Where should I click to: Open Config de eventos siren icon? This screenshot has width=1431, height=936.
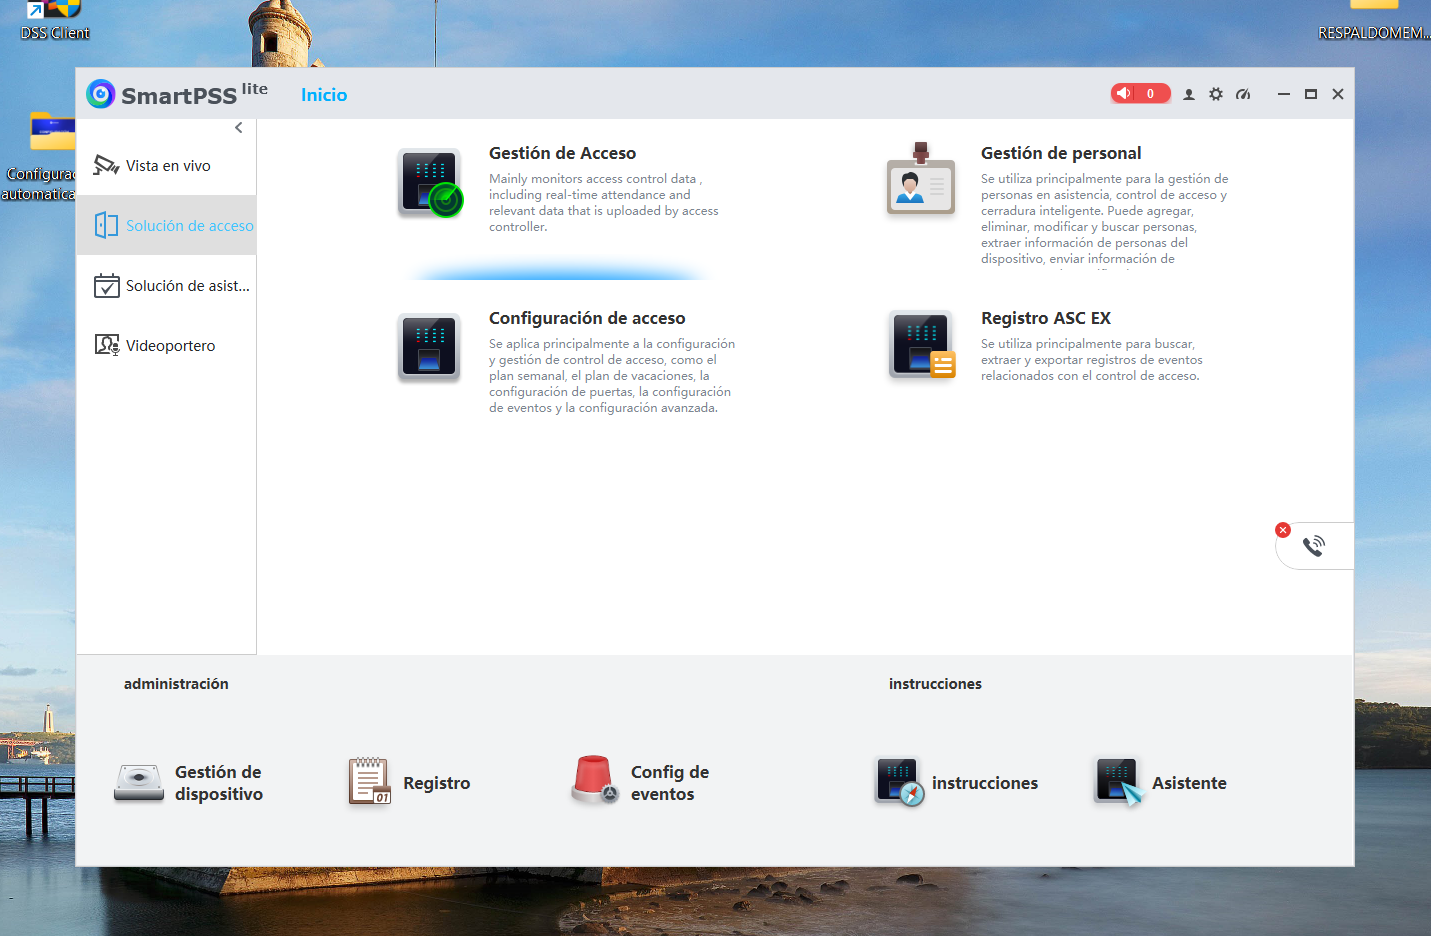[x=595, y=780]
